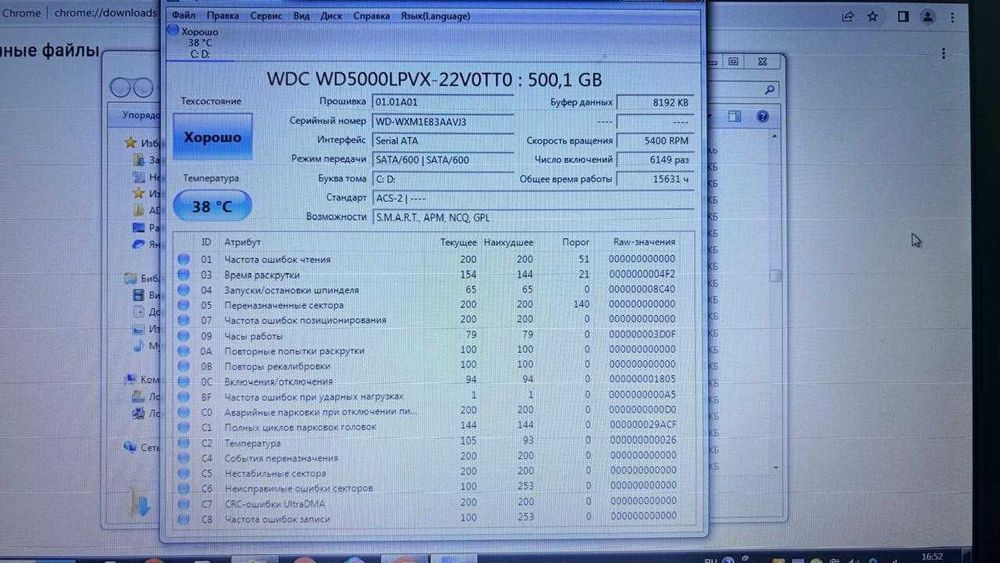Click Chrome's share page icon
This screenshot has width=1000, height=563.
848,17
